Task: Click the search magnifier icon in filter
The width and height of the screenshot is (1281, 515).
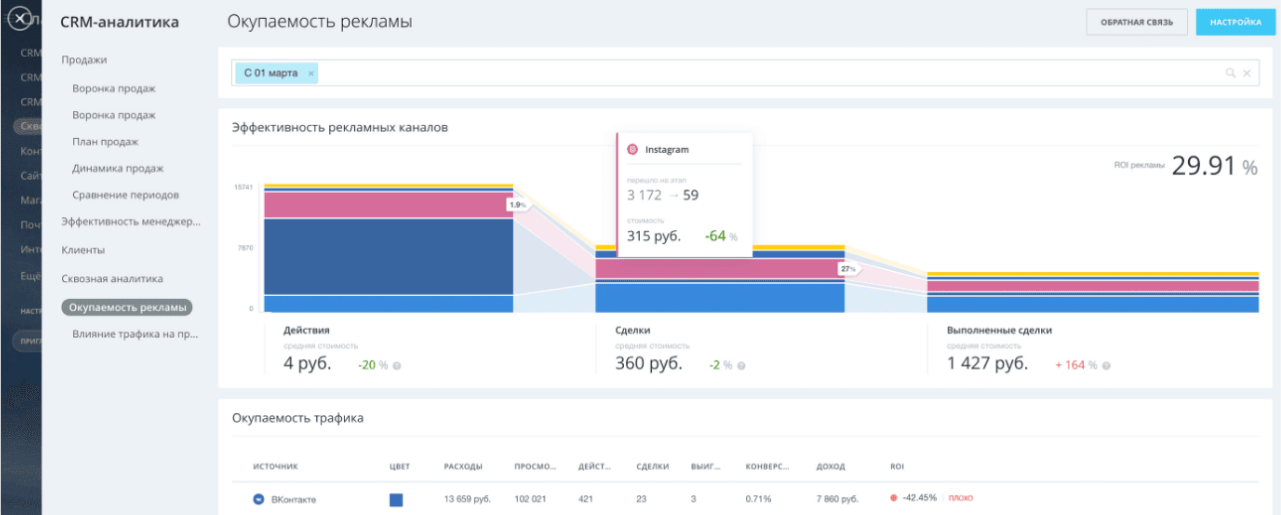Action: (x=1230, y=73)
